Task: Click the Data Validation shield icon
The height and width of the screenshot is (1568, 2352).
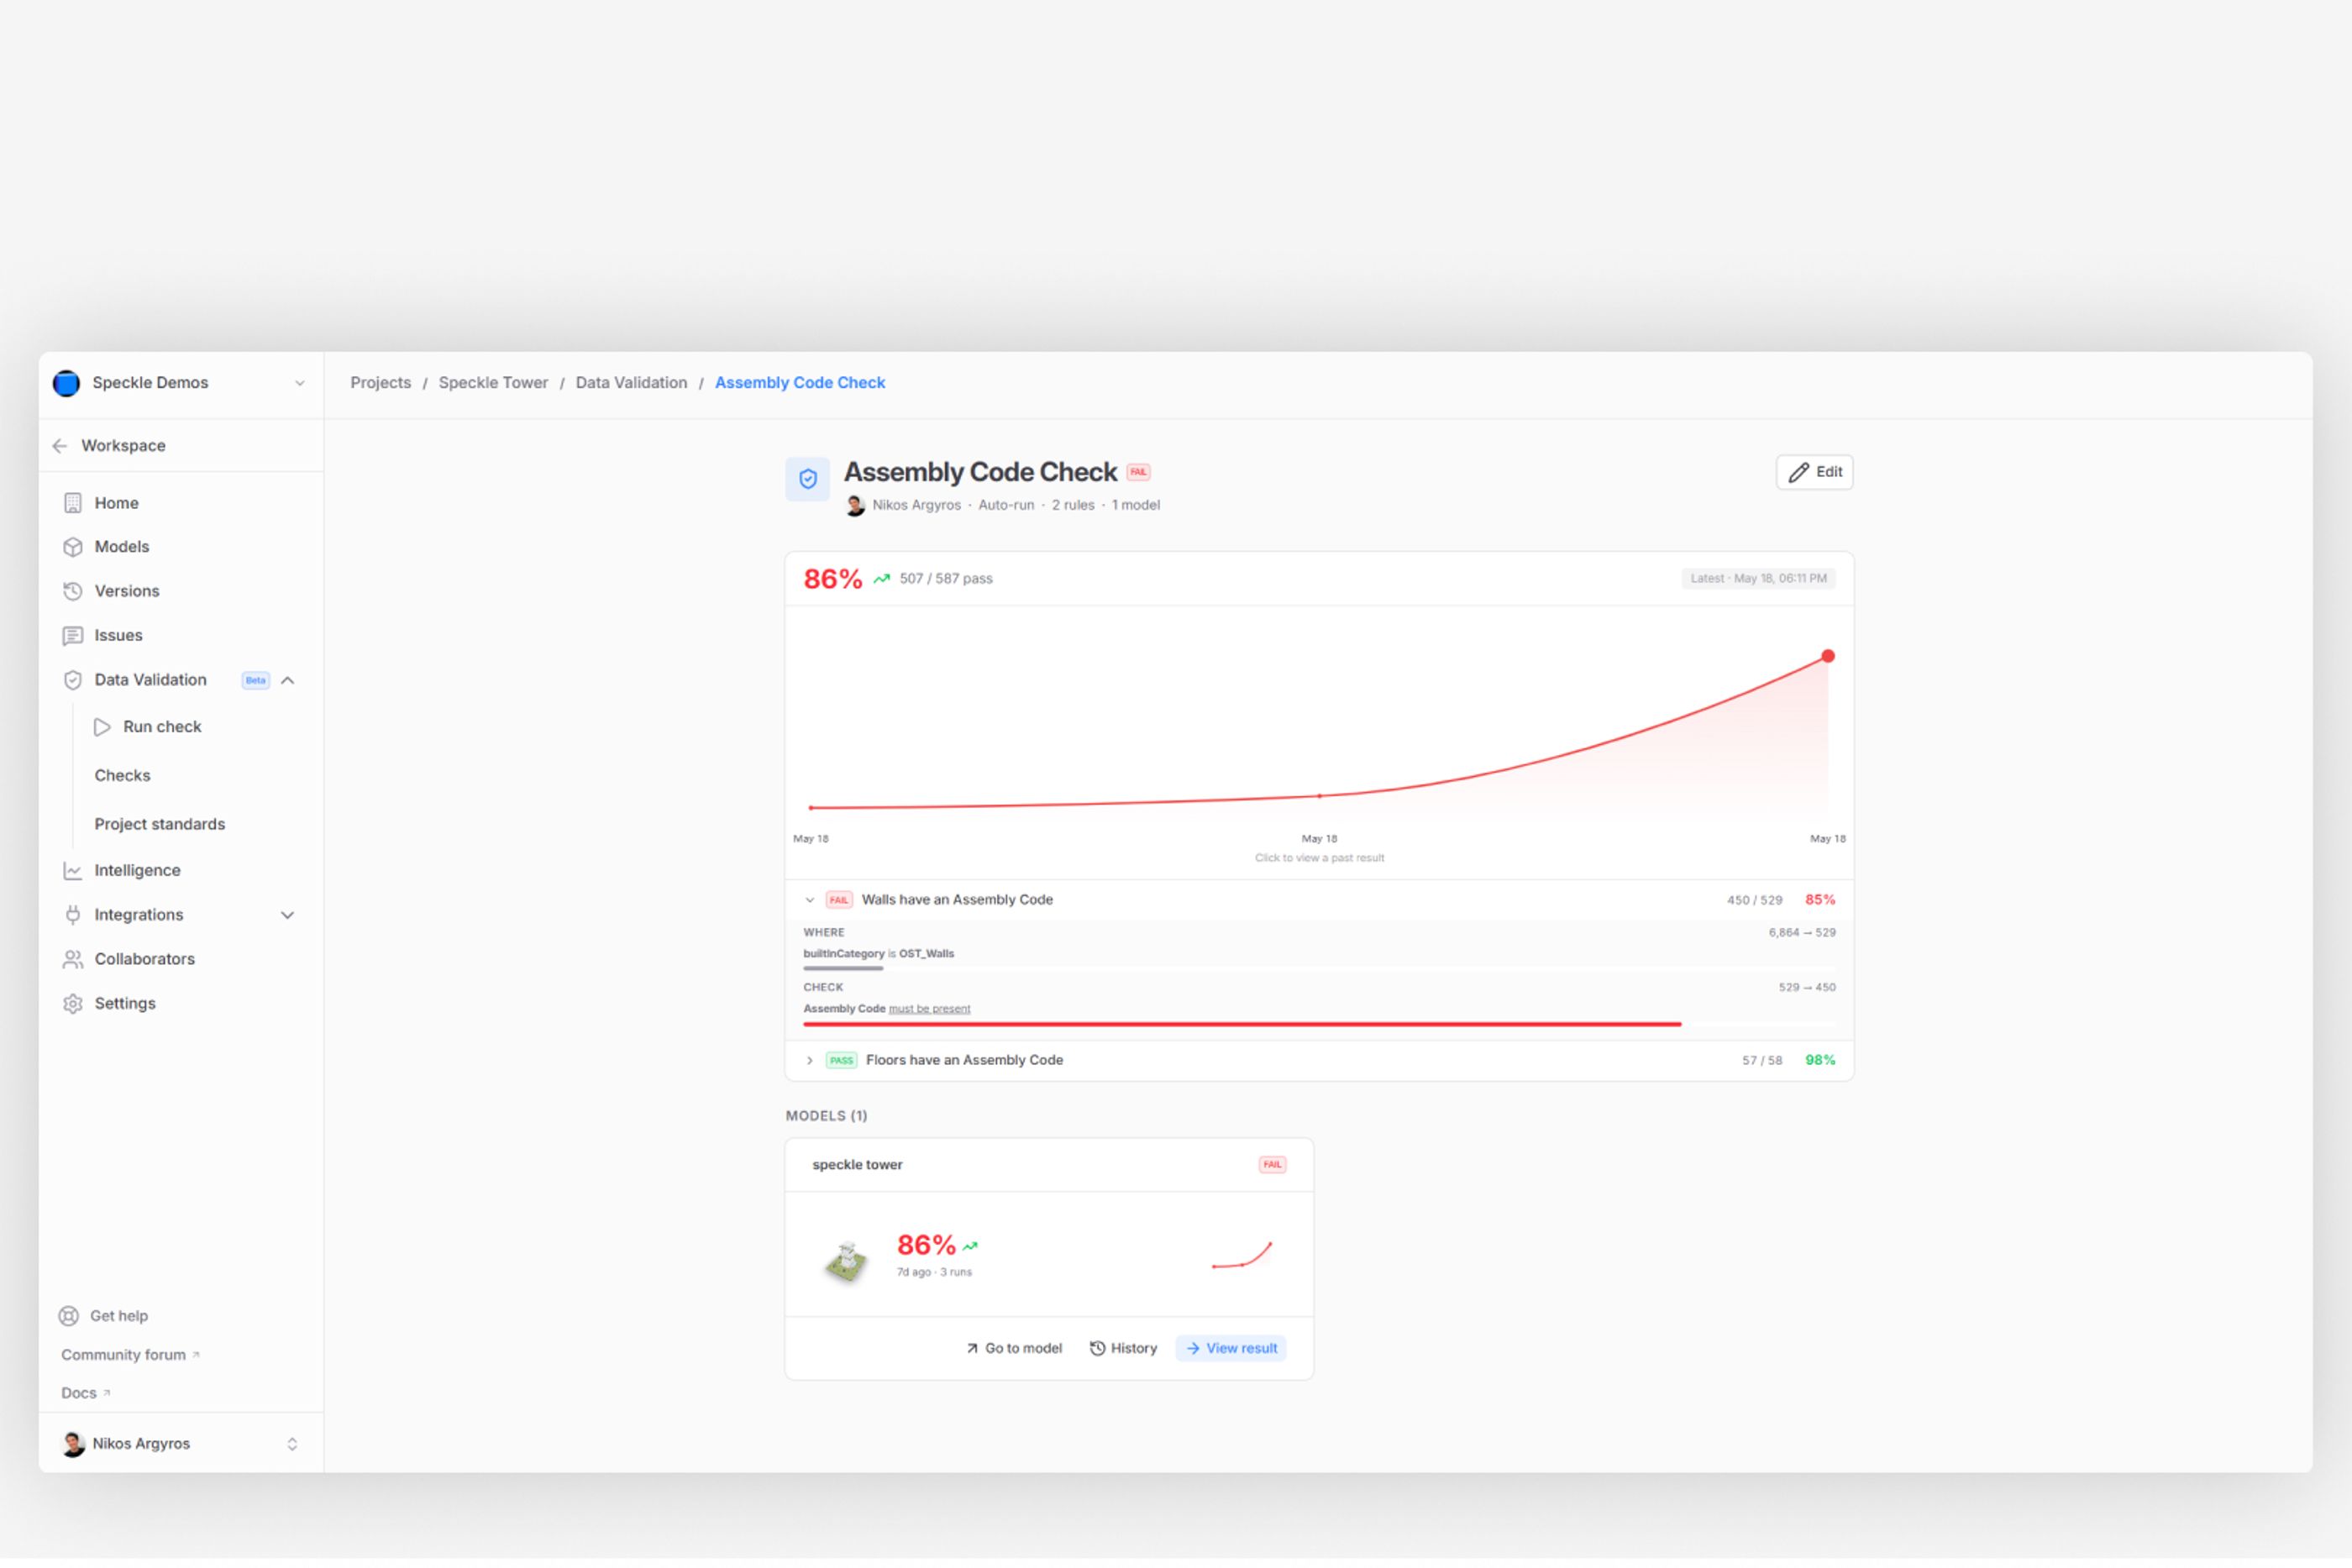Action: tap(73, 680)
